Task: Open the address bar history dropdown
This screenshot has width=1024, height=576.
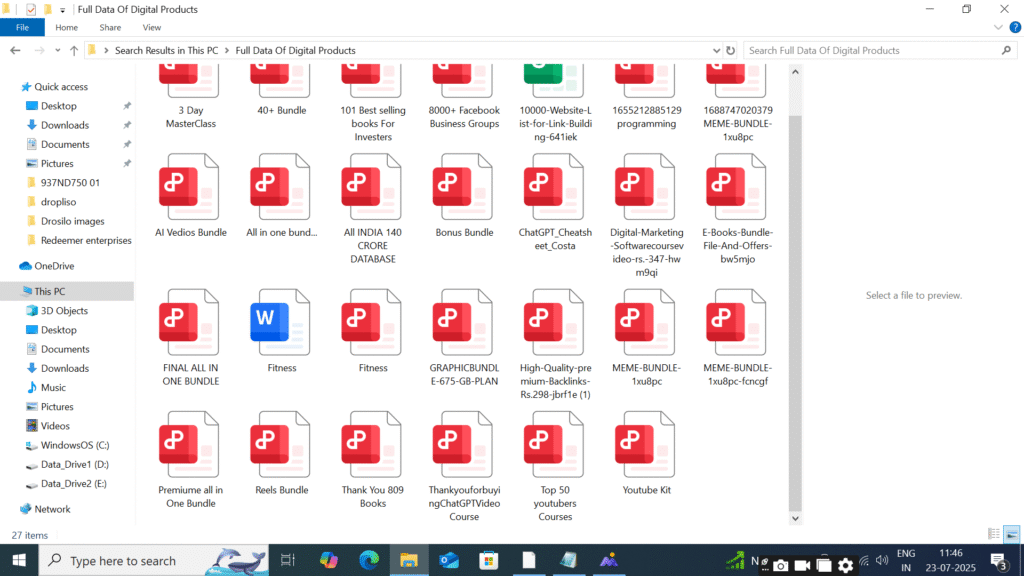Action: point(713,50)
